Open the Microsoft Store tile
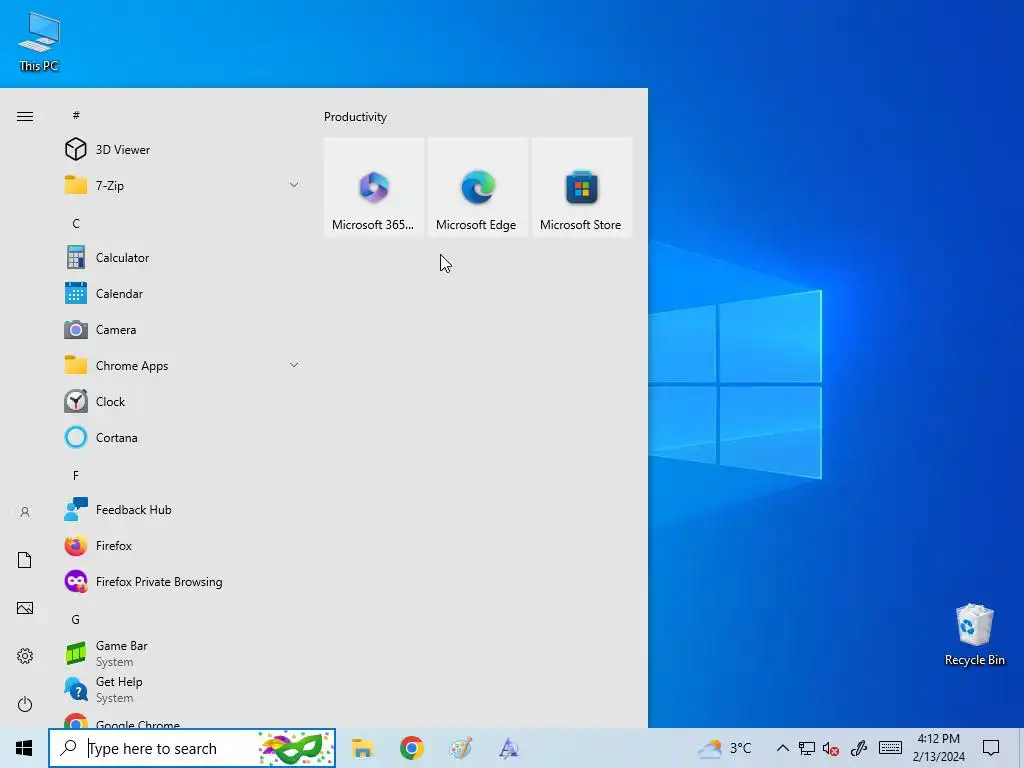The width and height of the screenshot is (1024, 768). pos(581,187)
